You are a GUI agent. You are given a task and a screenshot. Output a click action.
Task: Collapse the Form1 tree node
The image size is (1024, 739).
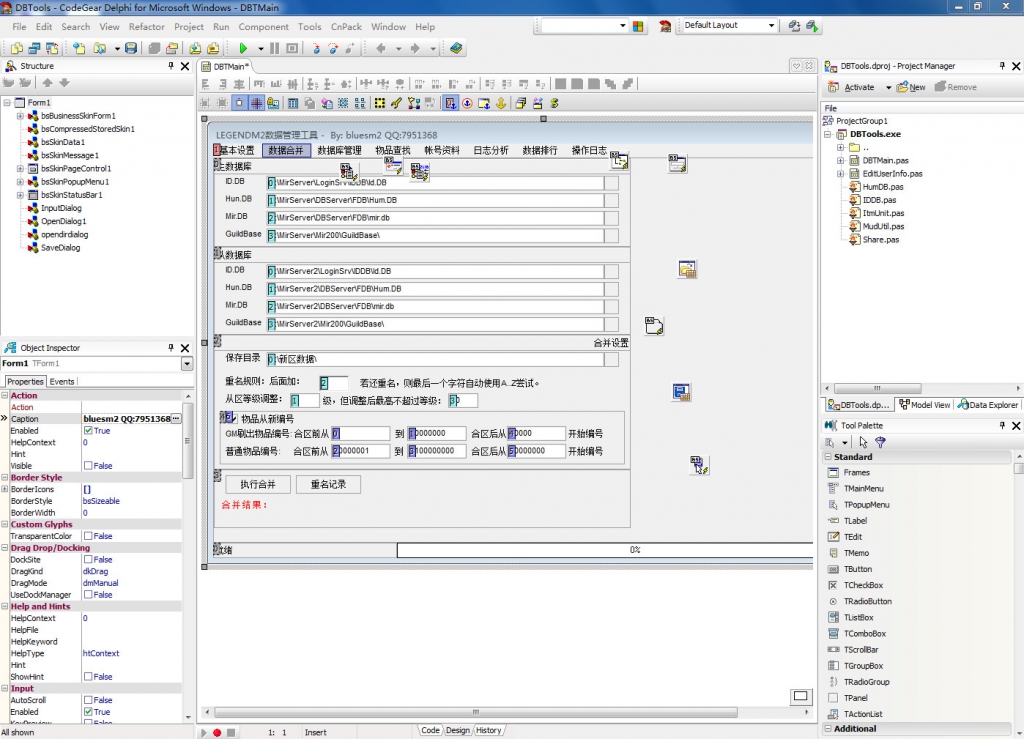coord(7,102)
